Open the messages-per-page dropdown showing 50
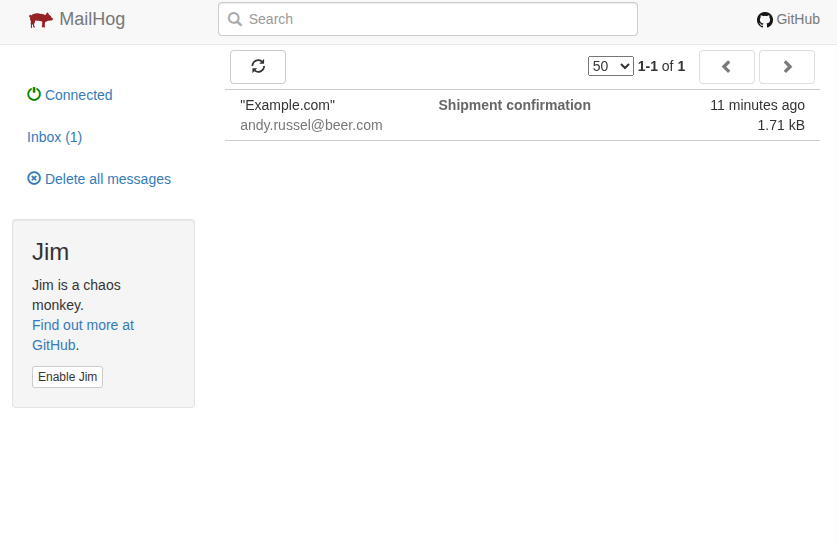The width and height of the screenshot is (837, 543). pyautogui.click(x=611, y=66)
